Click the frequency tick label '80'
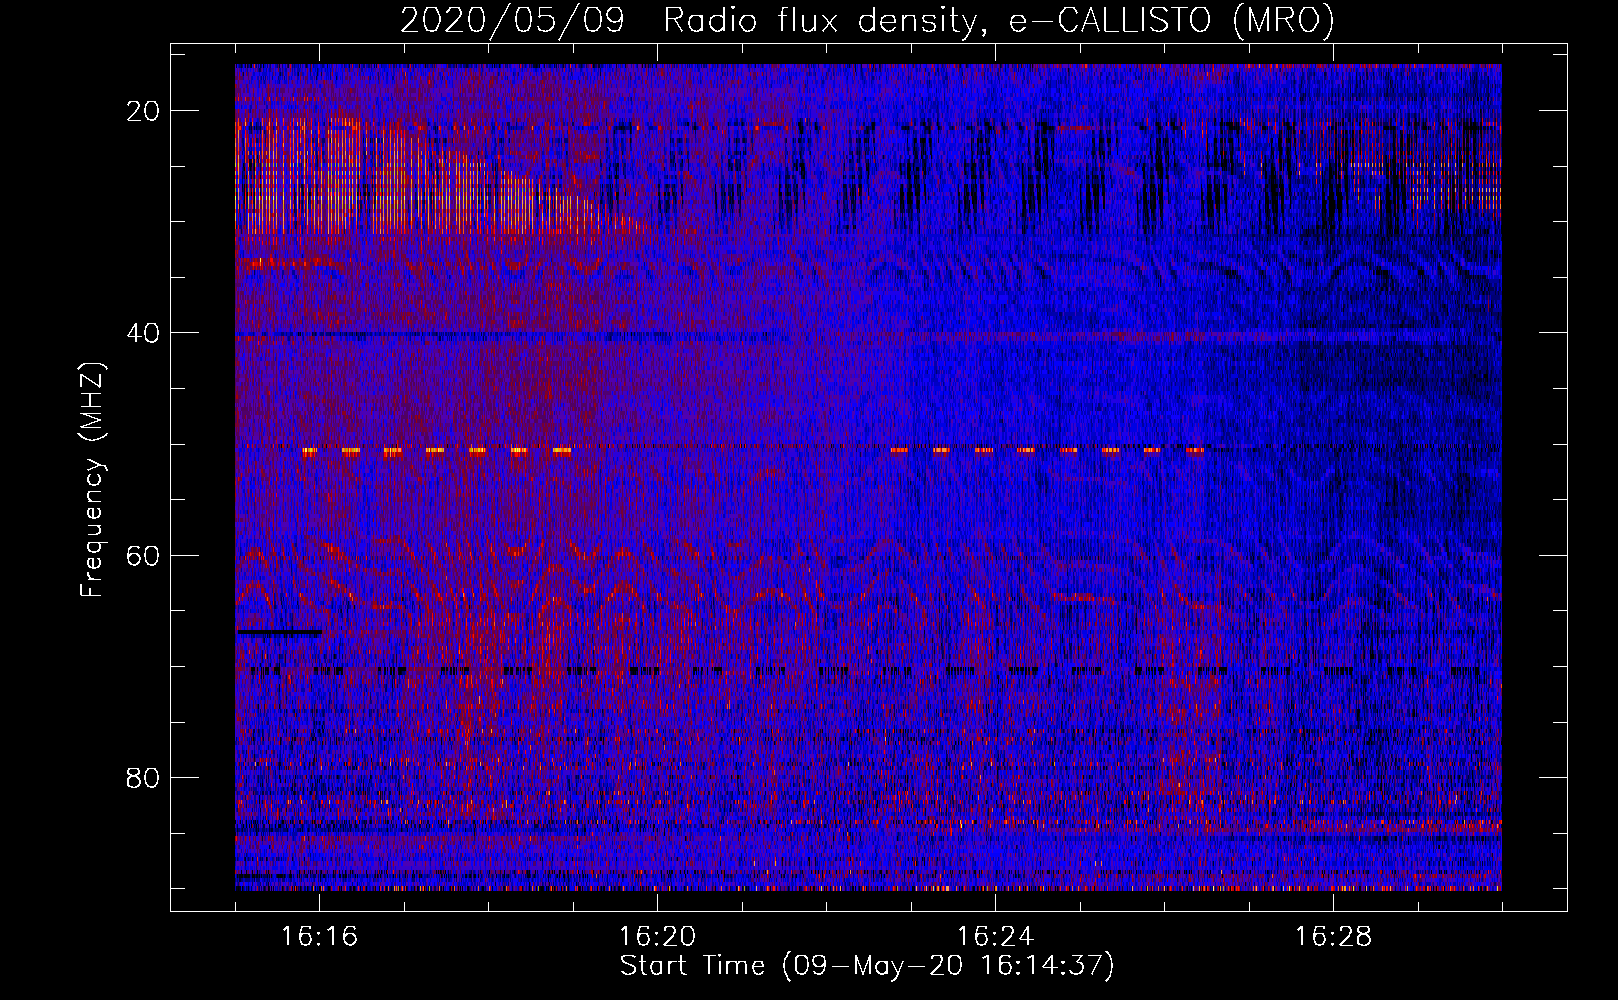The width and height of the screenshot is (1618, 1000). 144,777
